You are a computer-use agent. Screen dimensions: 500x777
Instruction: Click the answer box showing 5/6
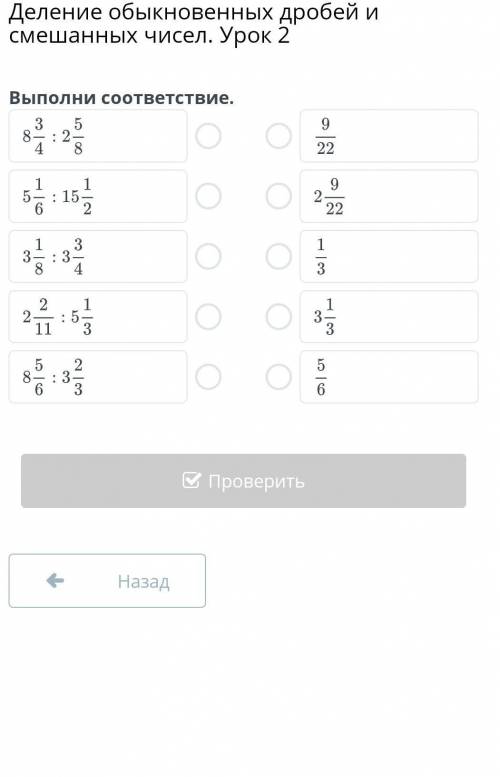point(389,377)
